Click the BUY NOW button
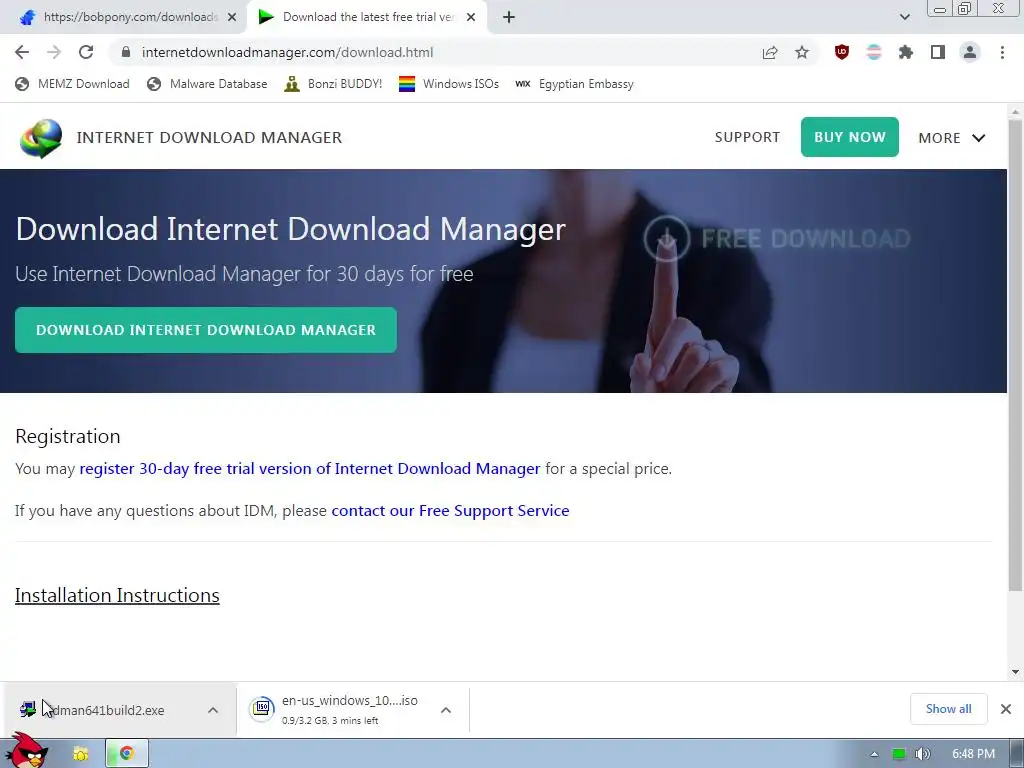This screenshot has width=1024, height=768. point(850,137)
